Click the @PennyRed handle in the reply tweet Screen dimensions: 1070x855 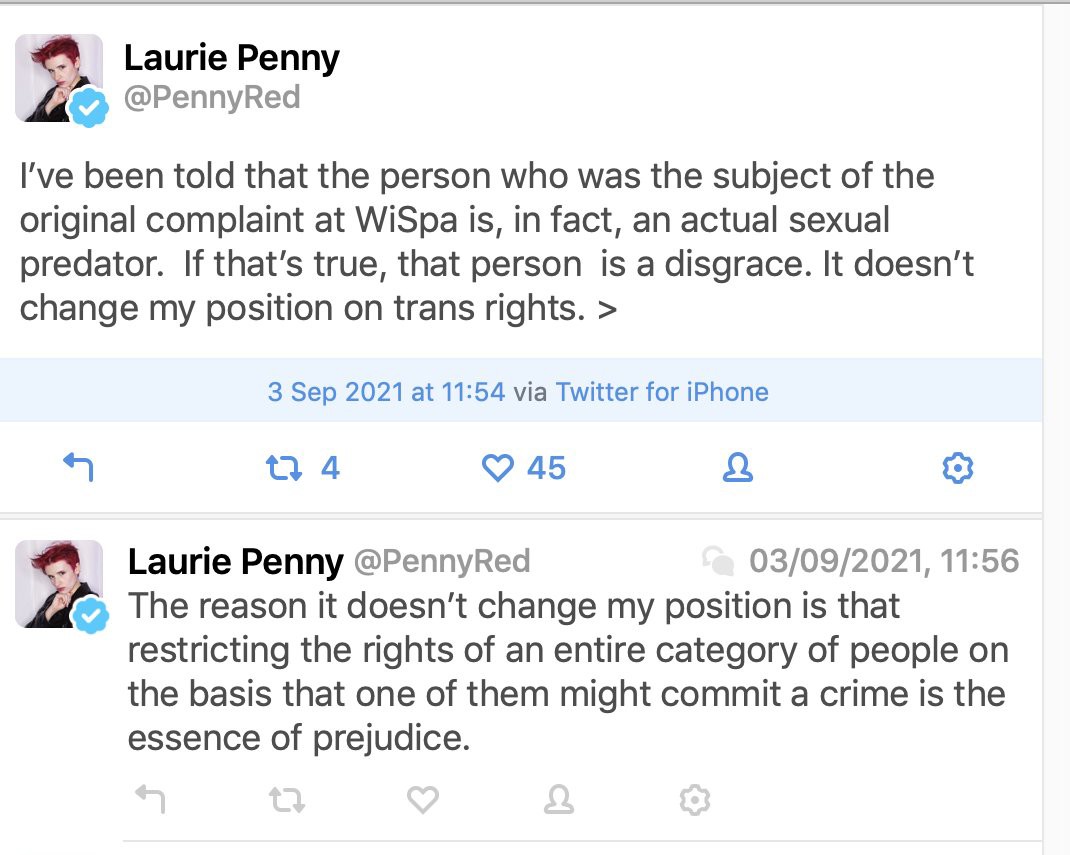441,562
